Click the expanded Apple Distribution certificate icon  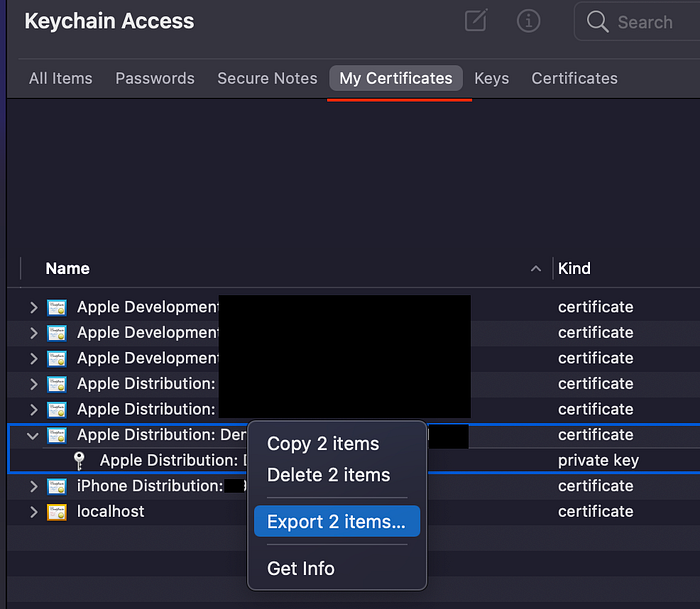click(57, 435)
